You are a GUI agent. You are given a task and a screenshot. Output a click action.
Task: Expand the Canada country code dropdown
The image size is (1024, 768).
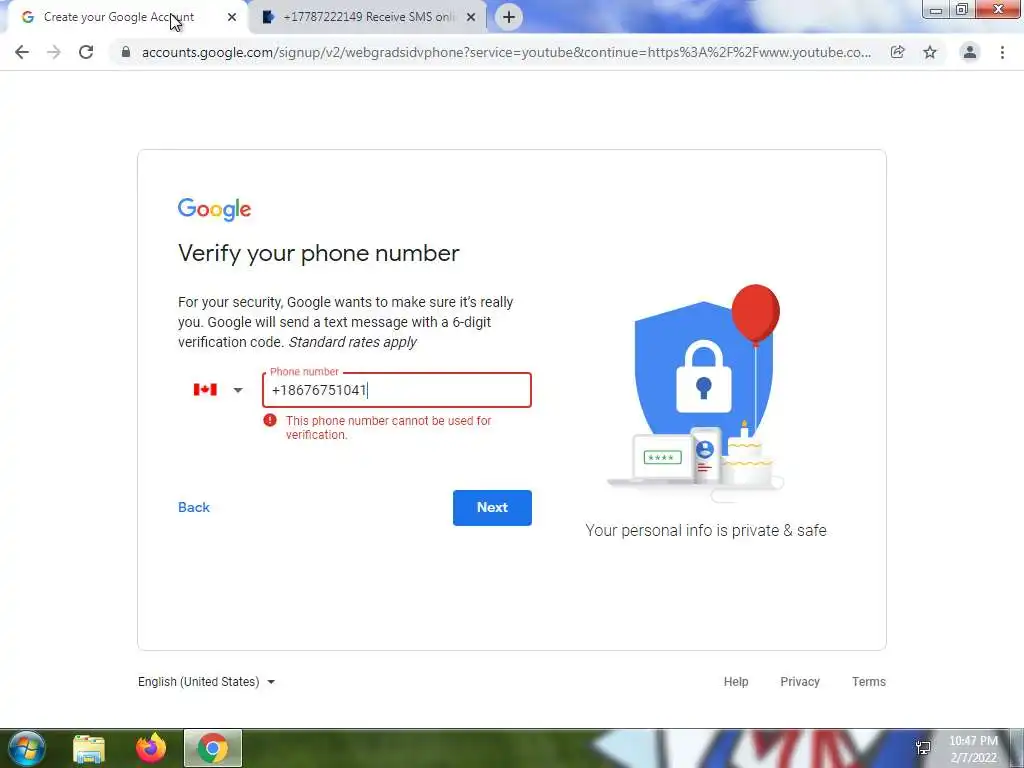(218, 390)
